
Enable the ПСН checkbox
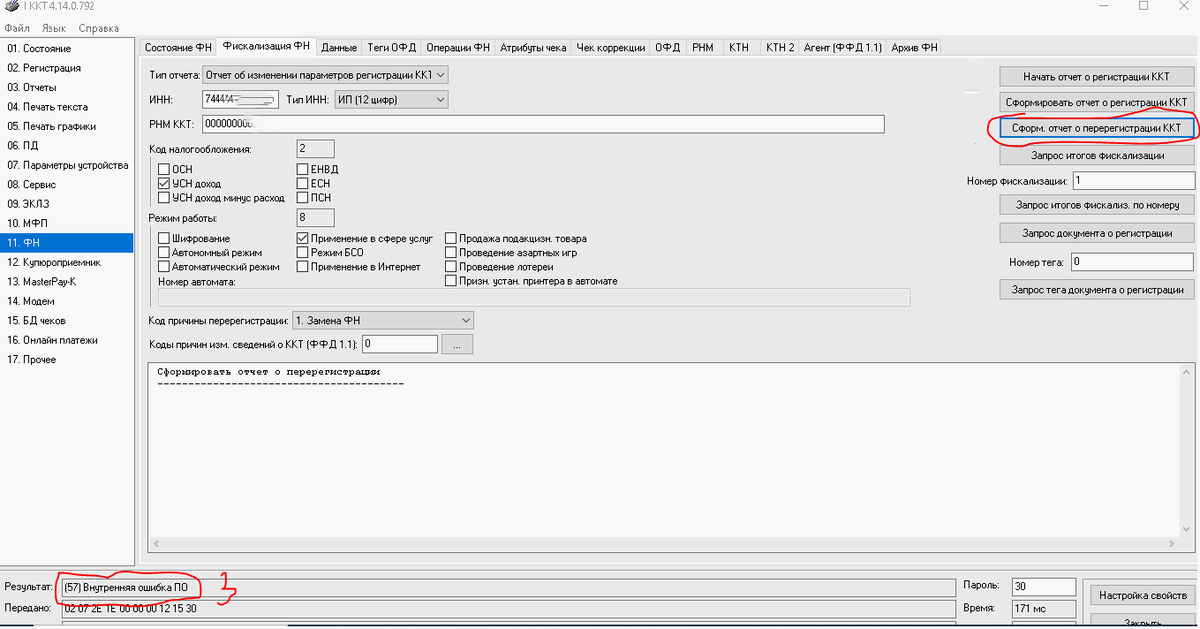(x=302, y=198)
